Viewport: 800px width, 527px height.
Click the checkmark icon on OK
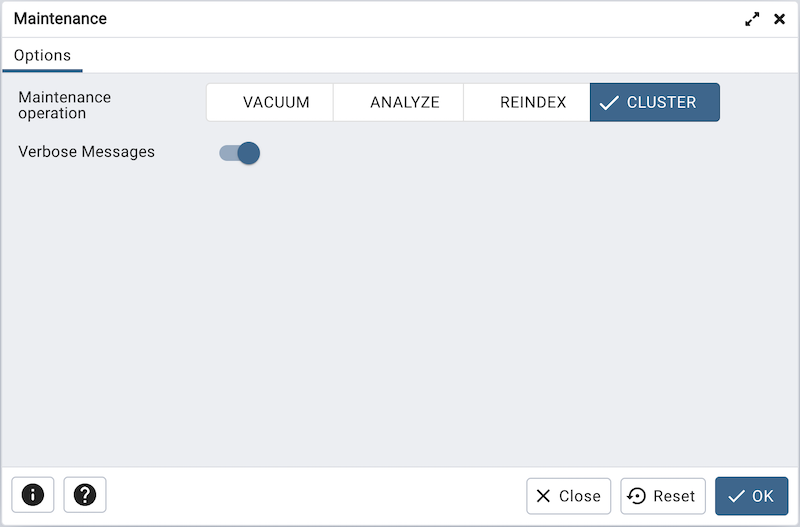[x=737, y=496]
